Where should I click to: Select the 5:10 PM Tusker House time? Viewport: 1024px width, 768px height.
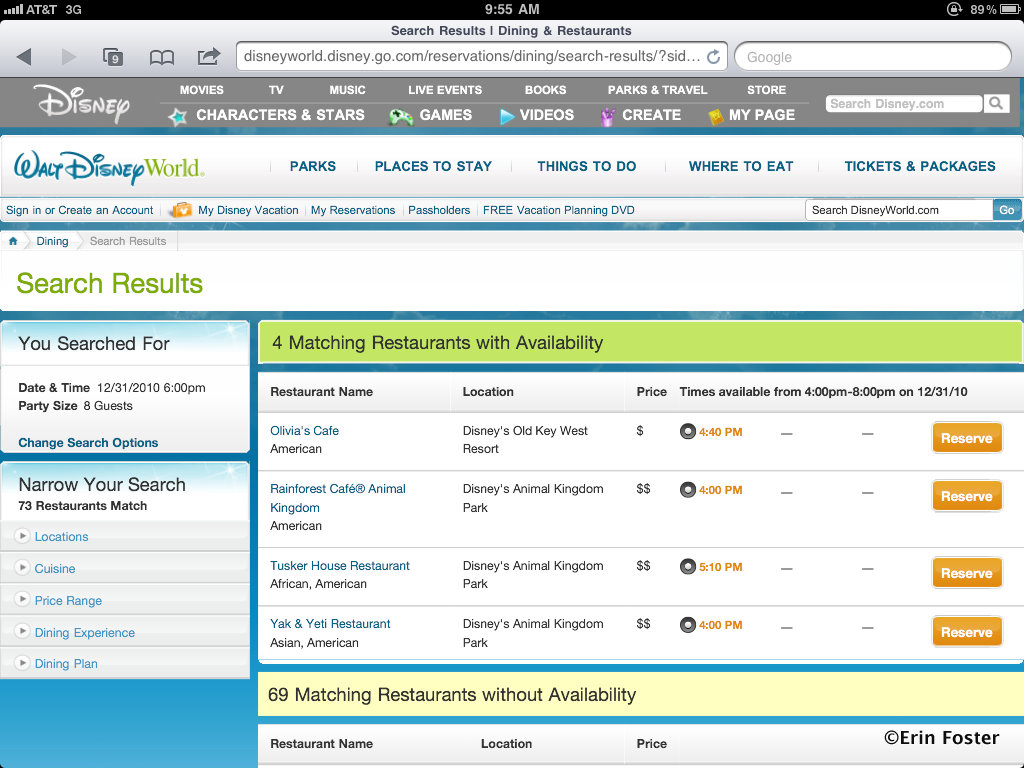[710, 567]
